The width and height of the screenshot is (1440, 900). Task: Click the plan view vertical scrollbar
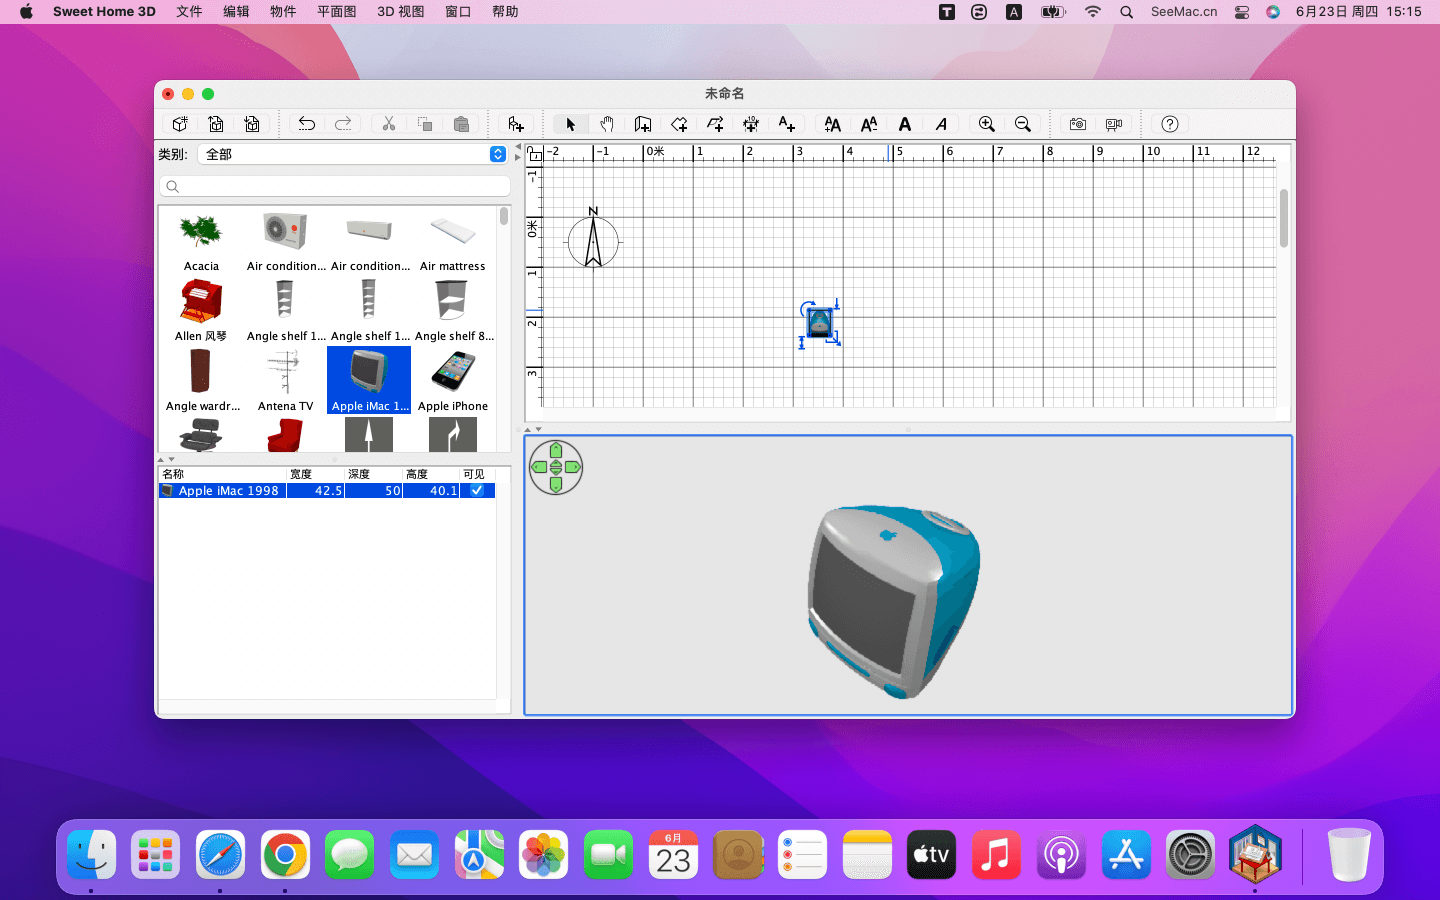point(1283,217)
